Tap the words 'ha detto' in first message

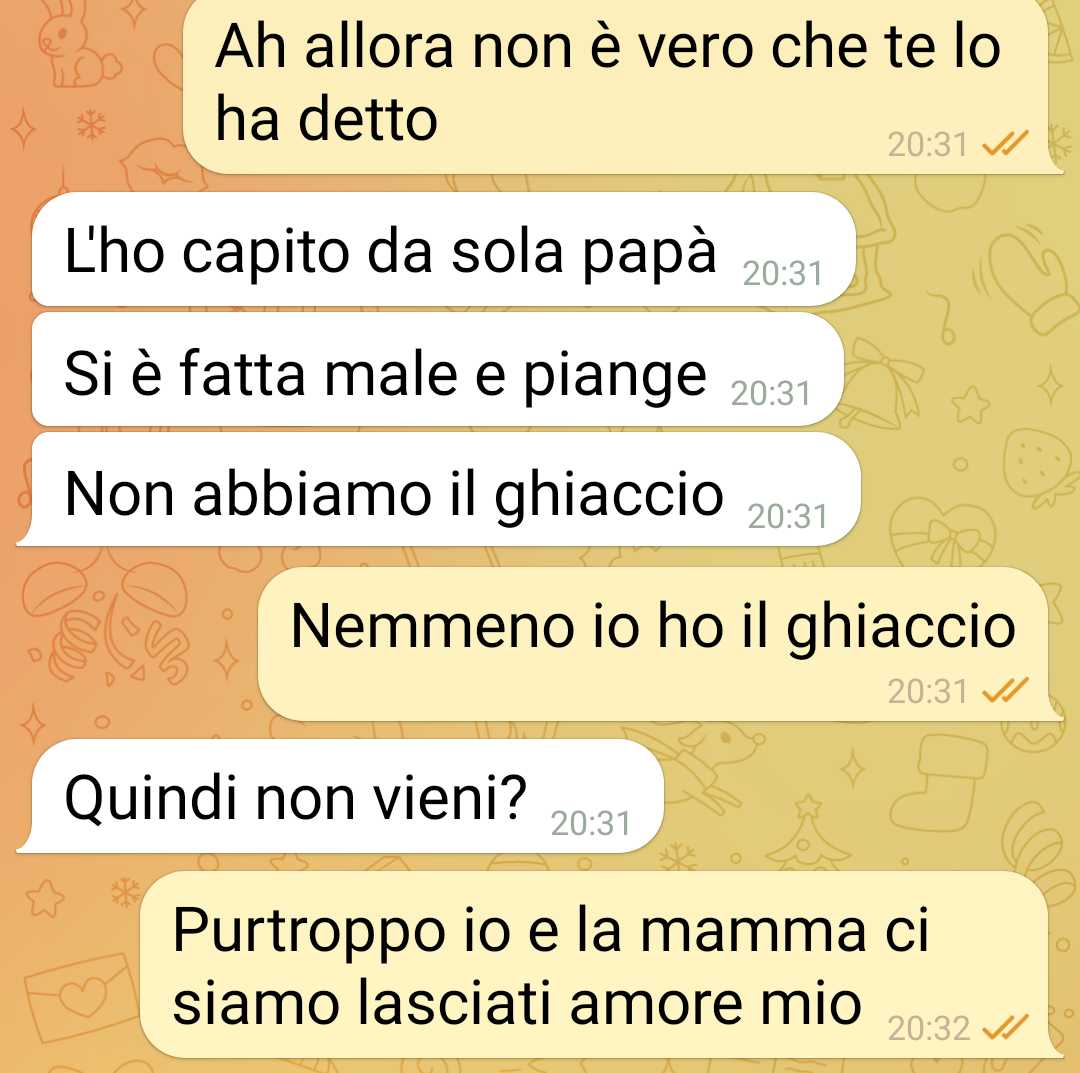tap(326, 119)
